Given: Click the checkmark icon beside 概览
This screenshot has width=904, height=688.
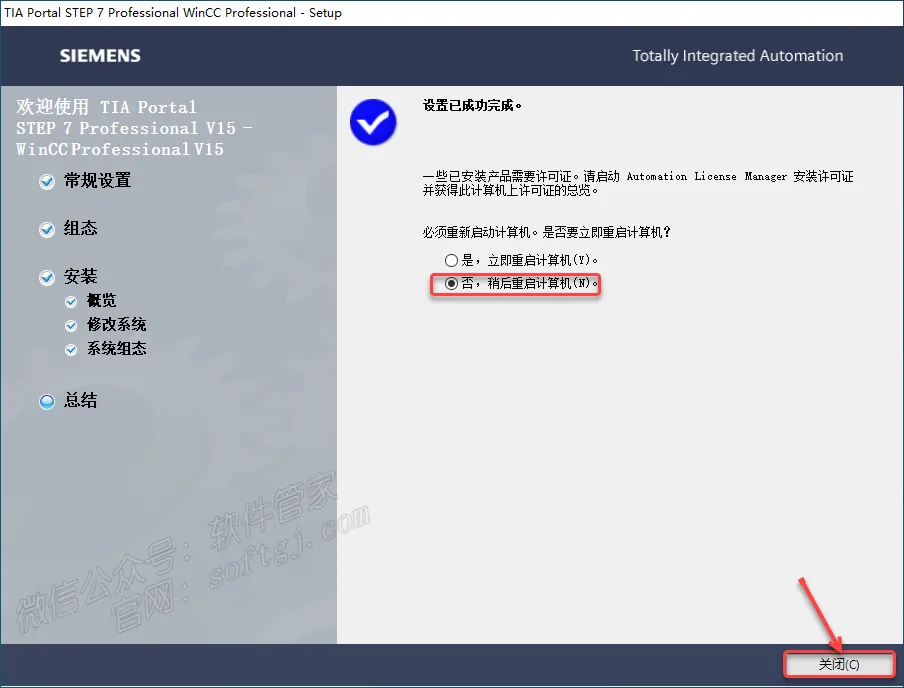Looking at the screenshot, I should (x=71, y=302).
